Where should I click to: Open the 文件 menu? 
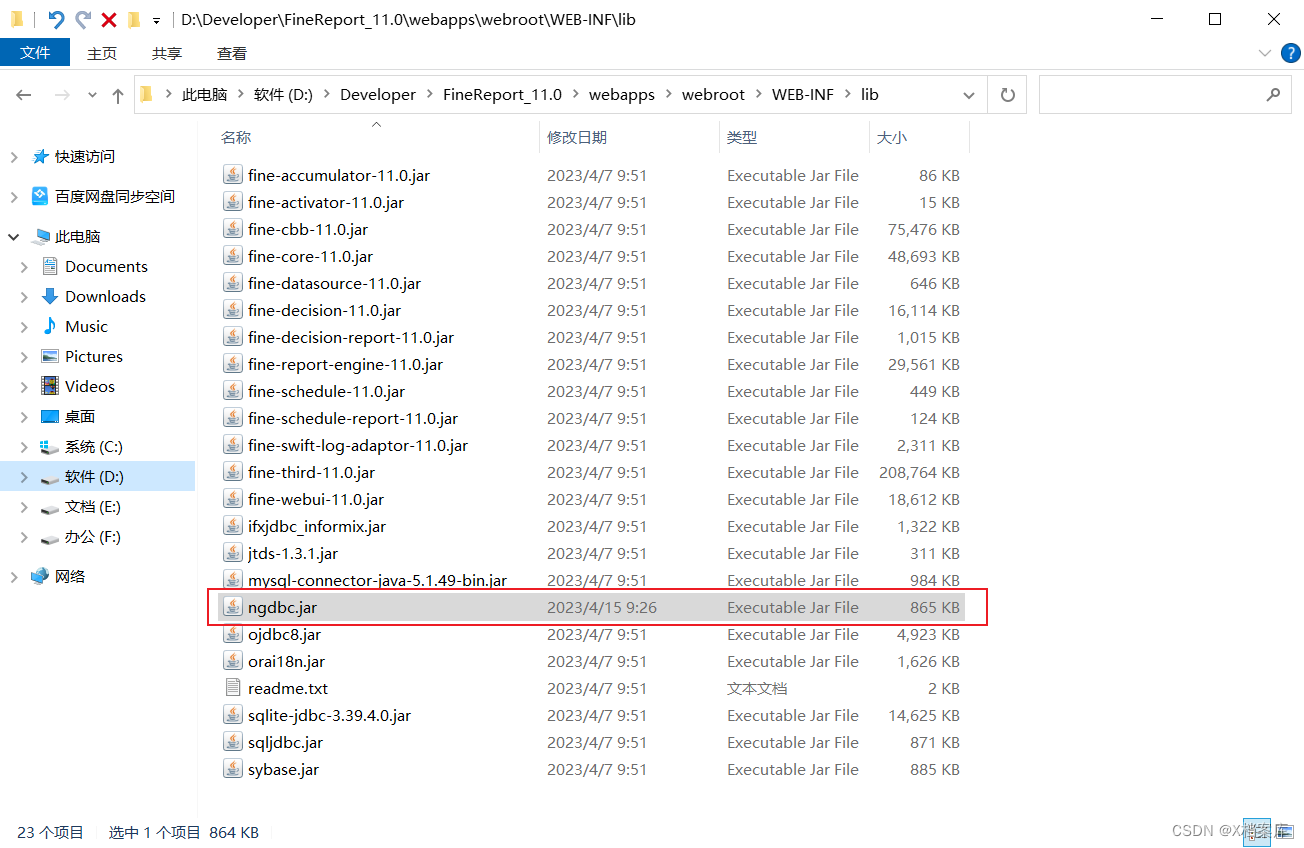tap(35, 53)
